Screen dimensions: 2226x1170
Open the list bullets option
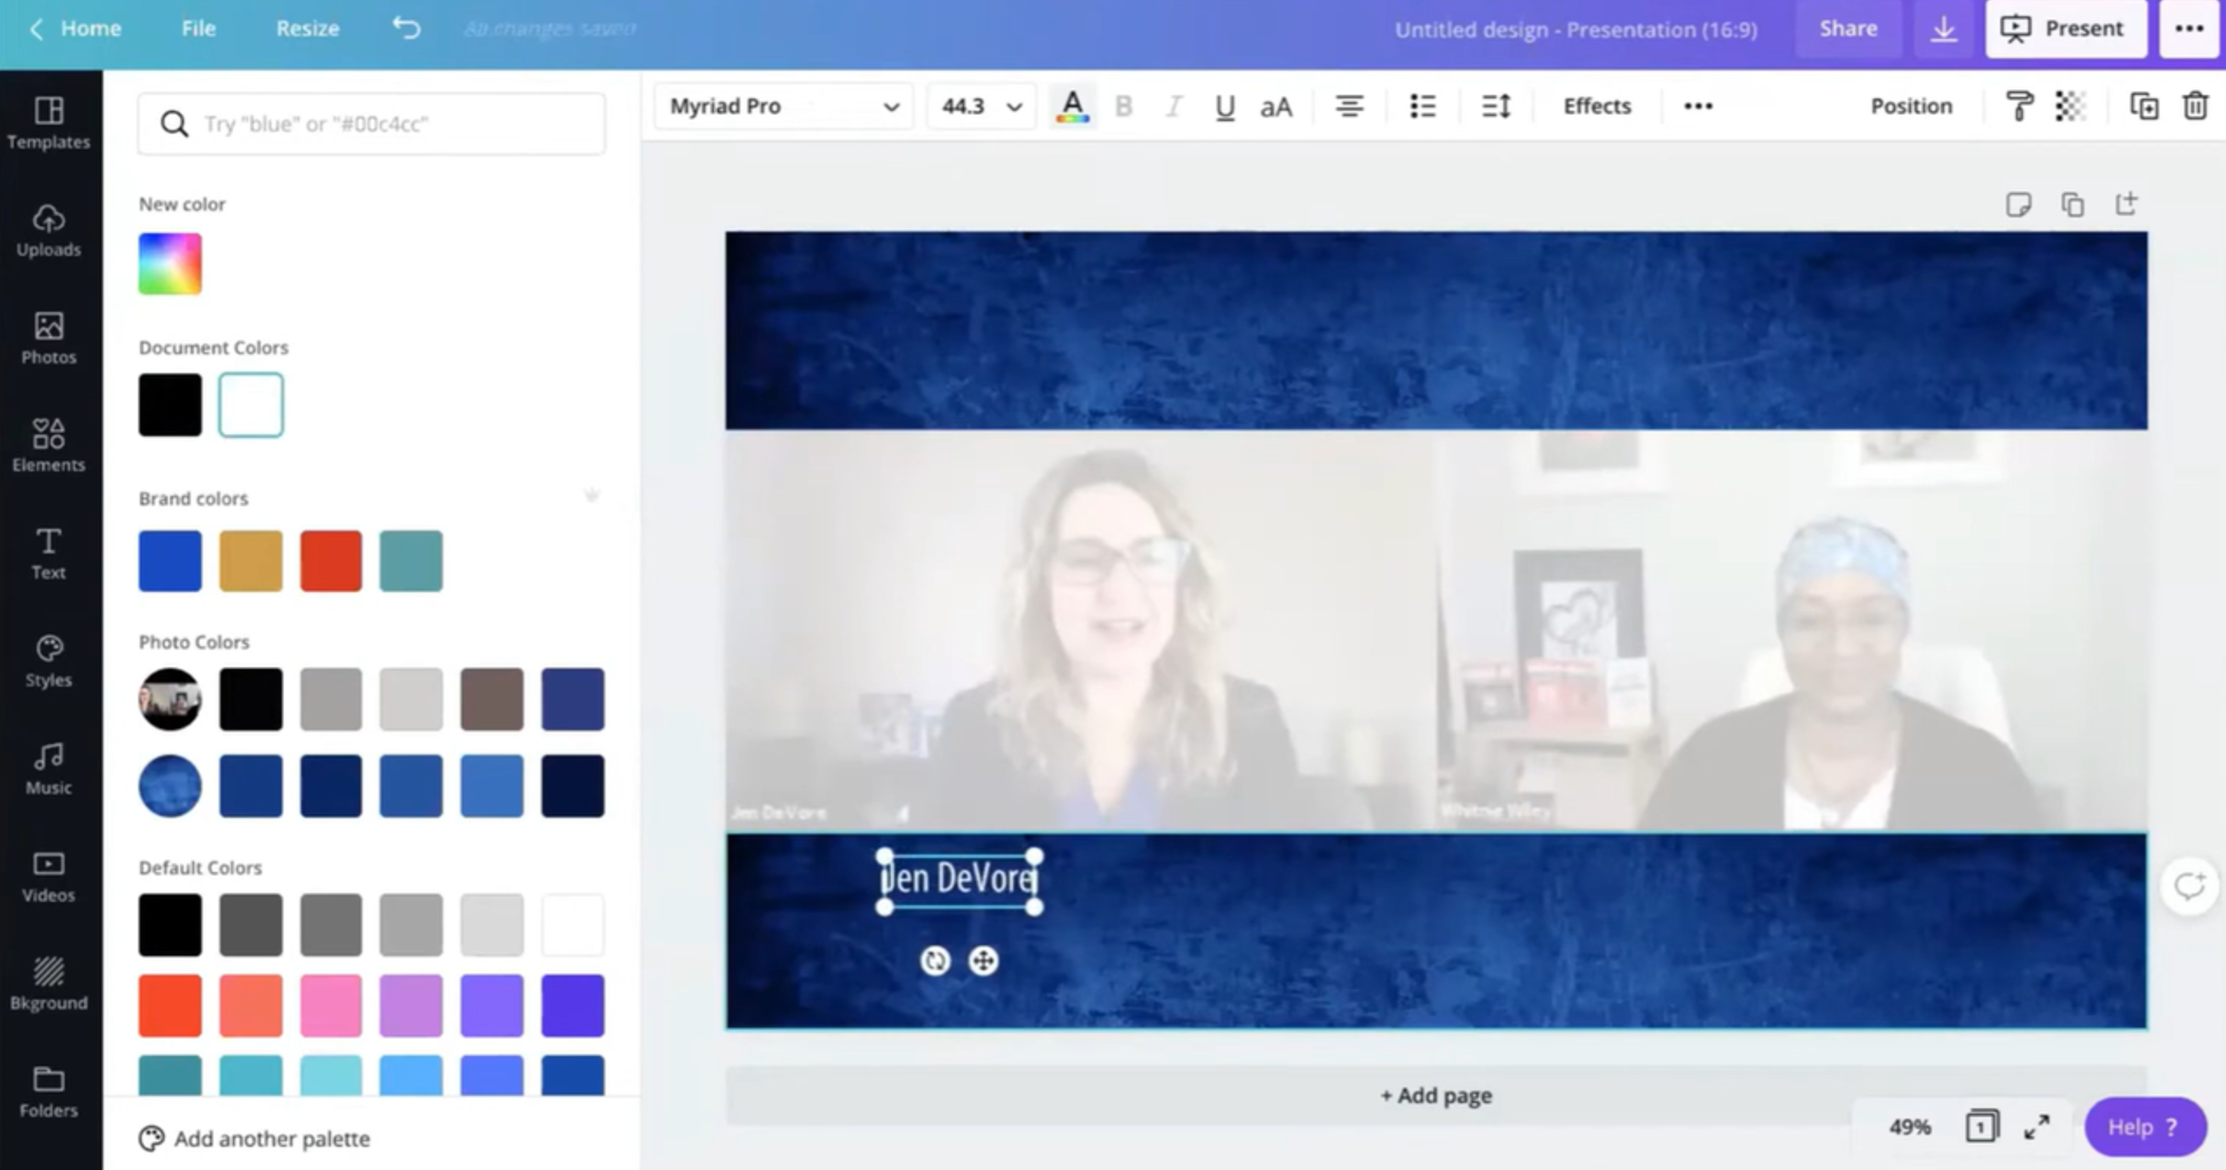click(1422, 106)
